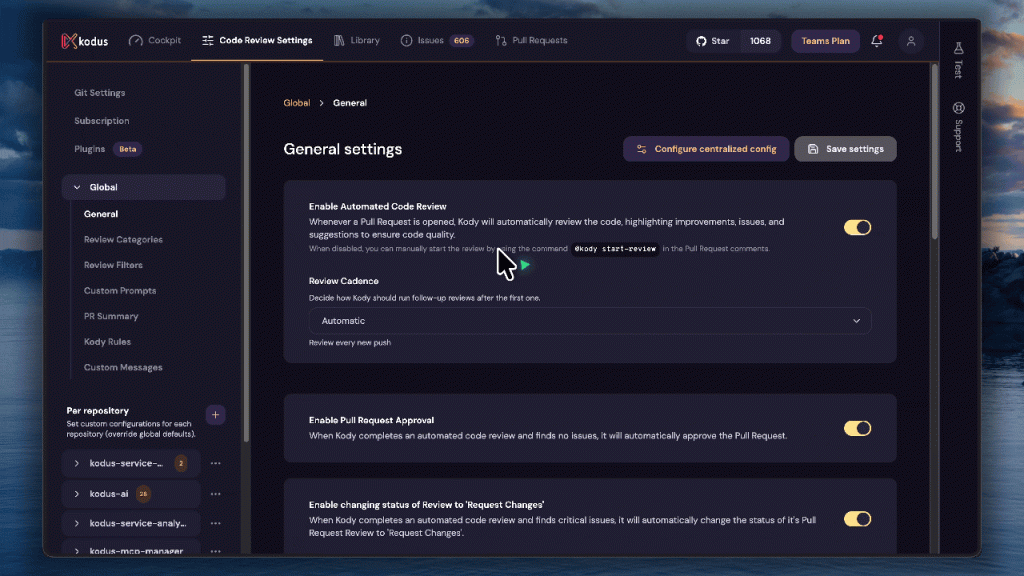Screen dimensions: 1024x576
Task: Open the Review Cadence Automatic dropdown
Action: point(590,321)
